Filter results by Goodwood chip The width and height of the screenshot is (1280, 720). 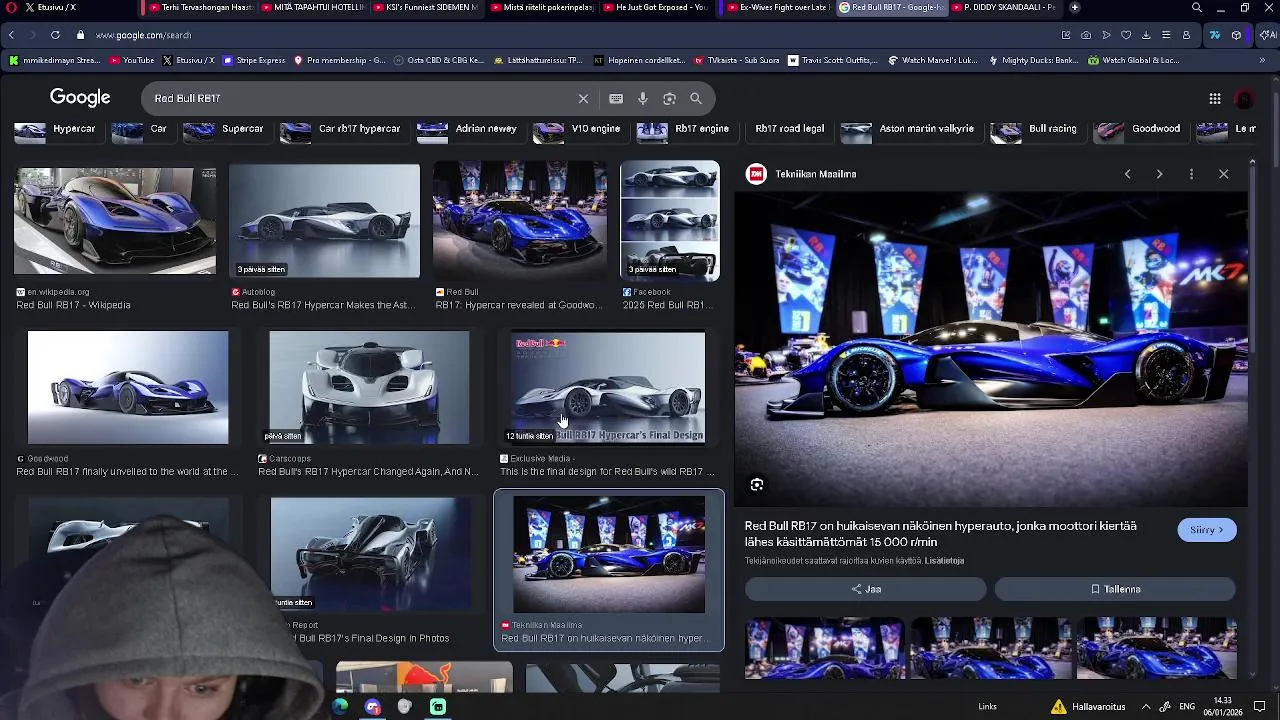(x=1139, y=129)
